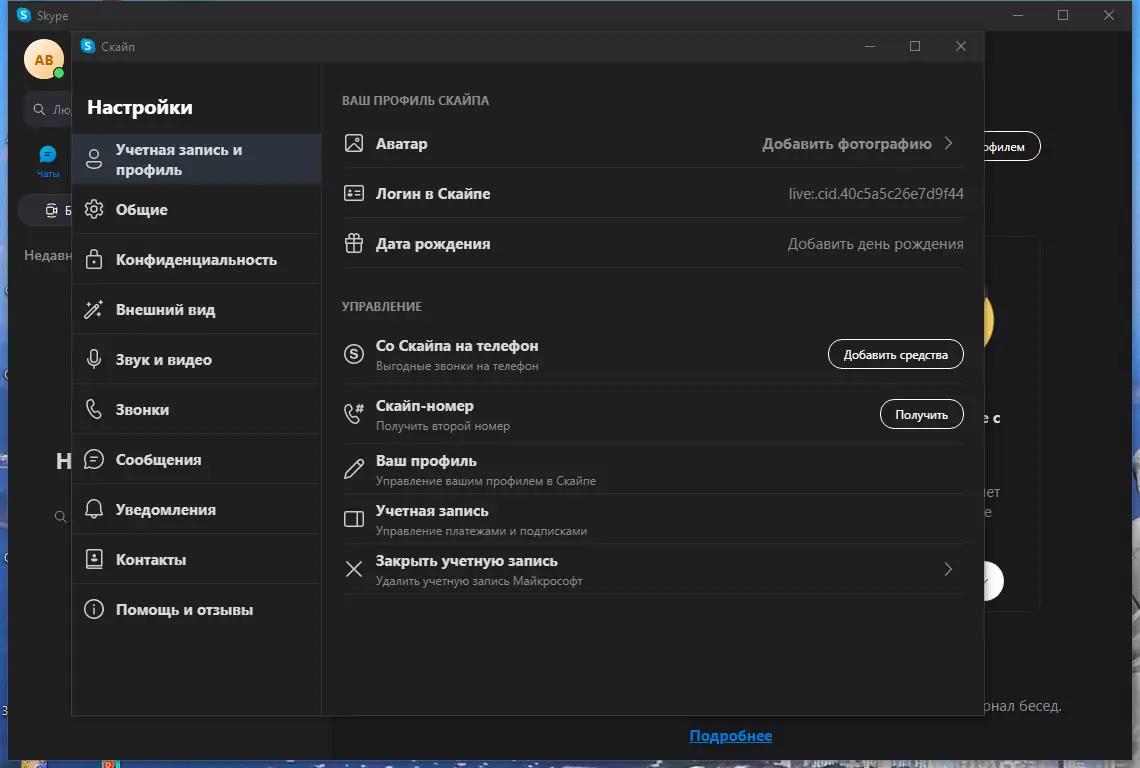
Task: Click the Добавить средства button
Action: click(x=895, y=353)
